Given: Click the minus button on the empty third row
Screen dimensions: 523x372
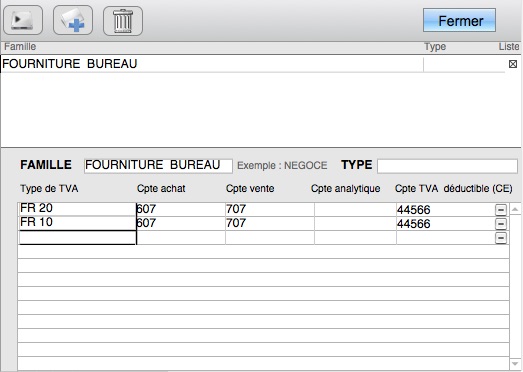Looking at the screenshot, I should pos(501,238).
